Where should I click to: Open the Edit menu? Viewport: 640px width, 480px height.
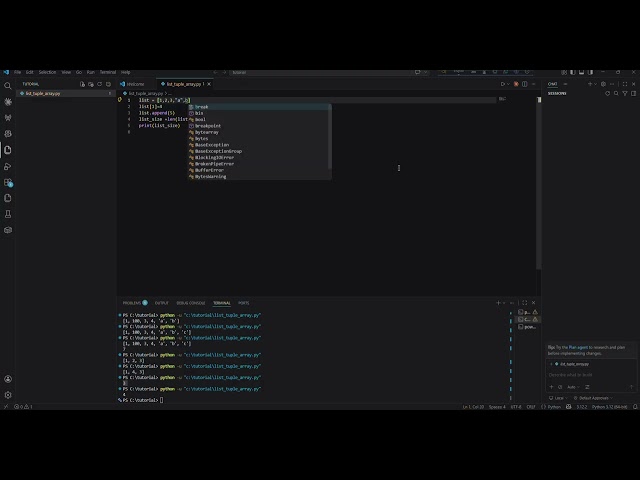point(30,72)
